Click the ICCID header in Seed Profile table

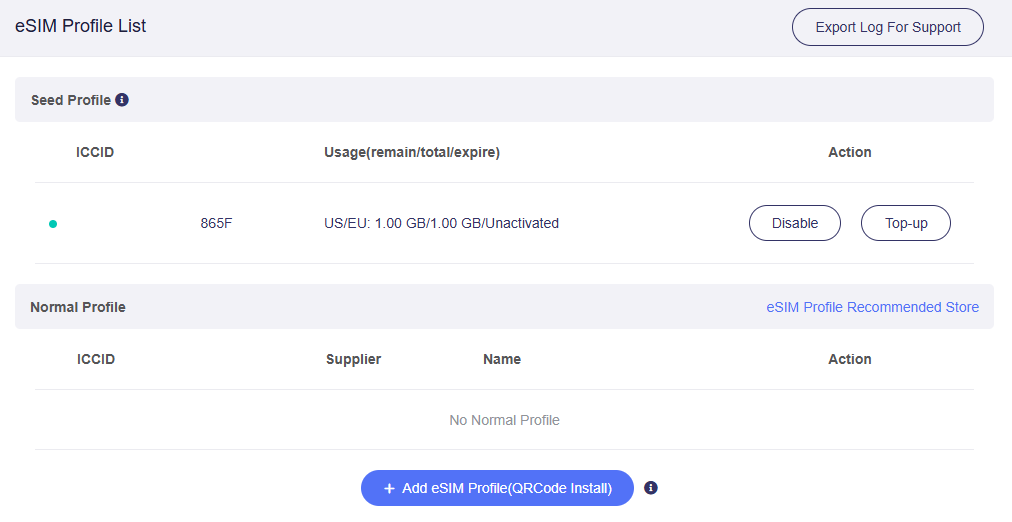[x=95, y=152]
